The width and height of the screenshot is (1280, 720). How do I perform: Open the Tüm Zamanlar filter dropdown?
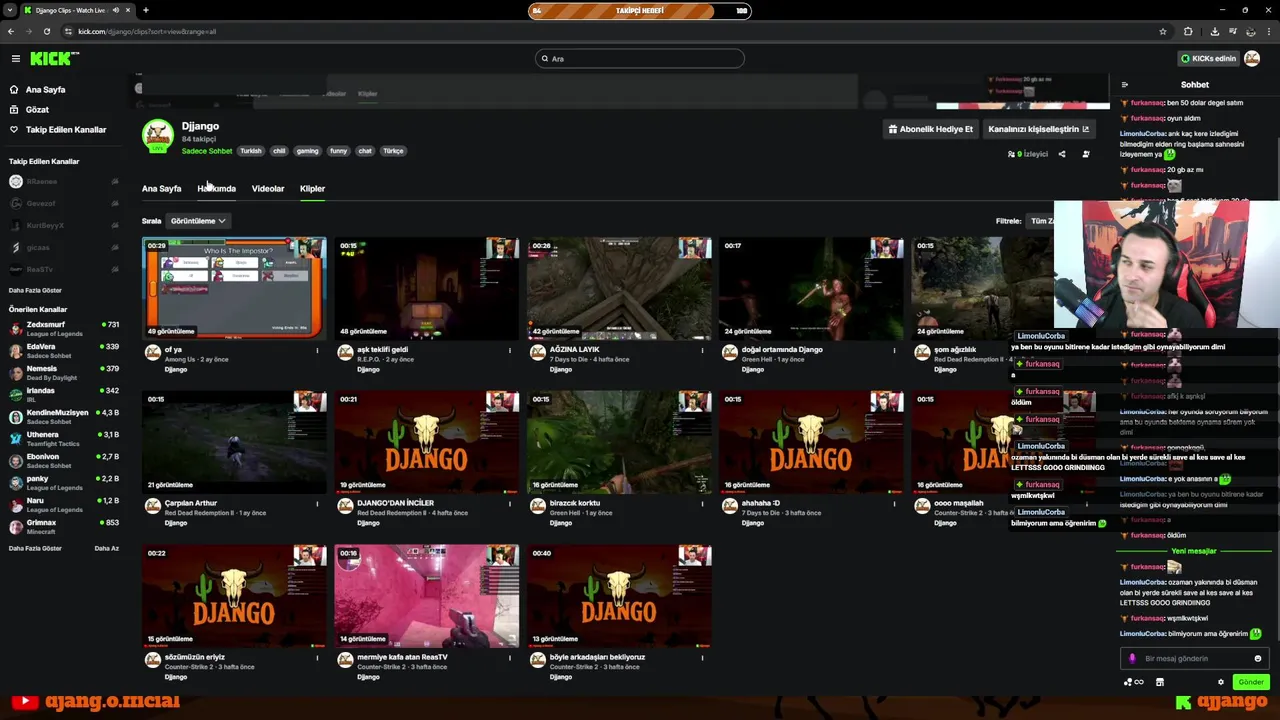click(x=1041, y=221)
